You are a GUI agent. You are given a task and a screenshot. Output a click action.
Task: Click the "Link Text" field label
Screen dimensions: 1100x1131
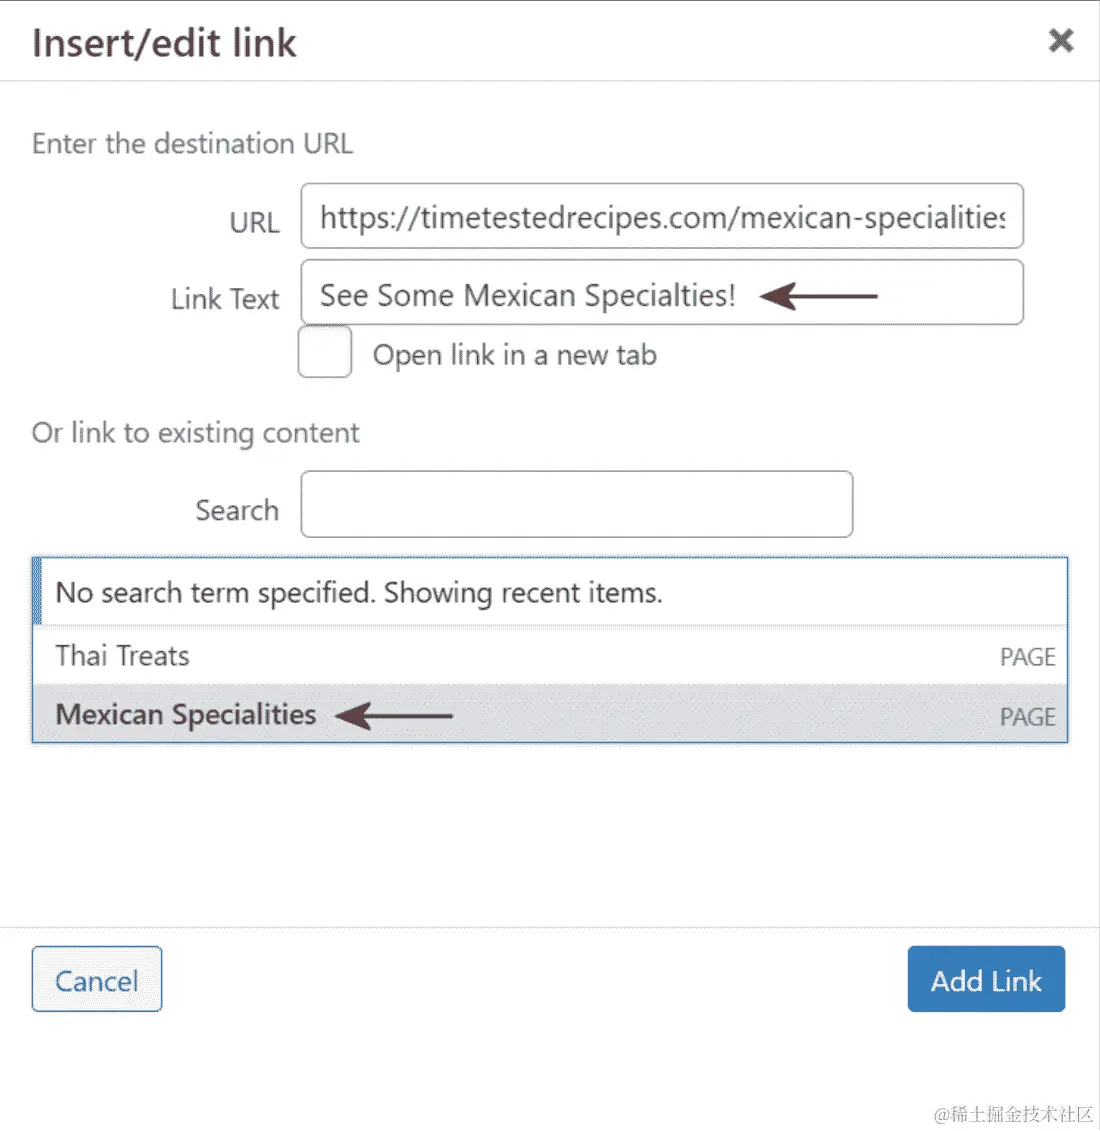225,299
